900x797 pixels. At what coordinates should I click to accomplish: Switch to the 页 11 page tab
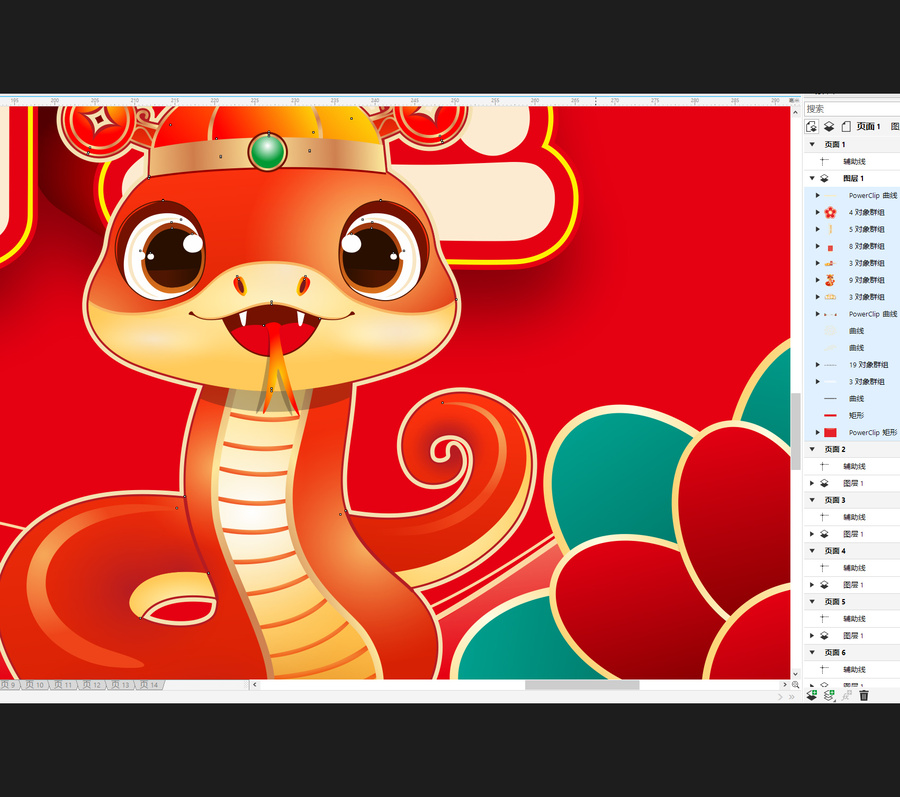(64, 685)
